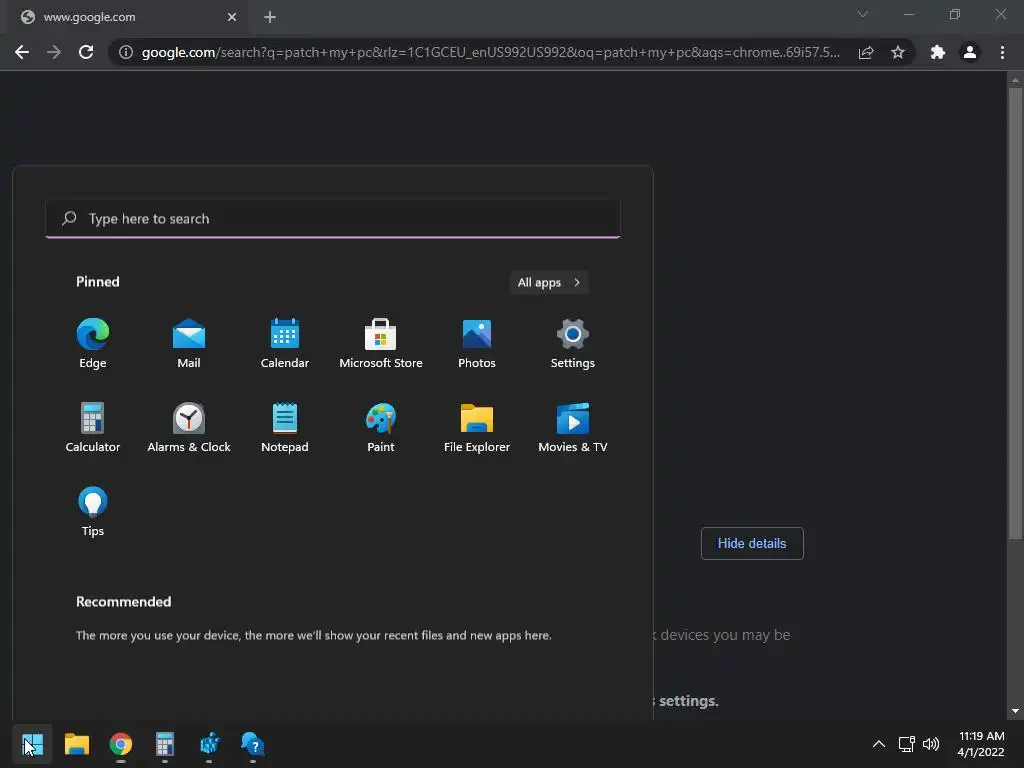Open Calculator from the taskbar
This screenshot has height=768, width=1024.
pyautogui.click(x=165, y=744)
